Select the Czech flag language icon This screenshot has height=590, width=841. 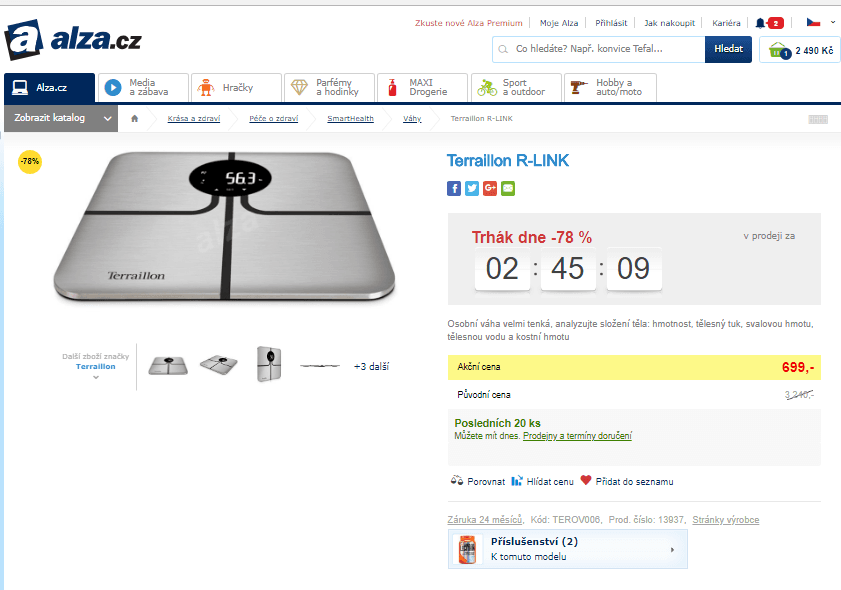(813, 23)
